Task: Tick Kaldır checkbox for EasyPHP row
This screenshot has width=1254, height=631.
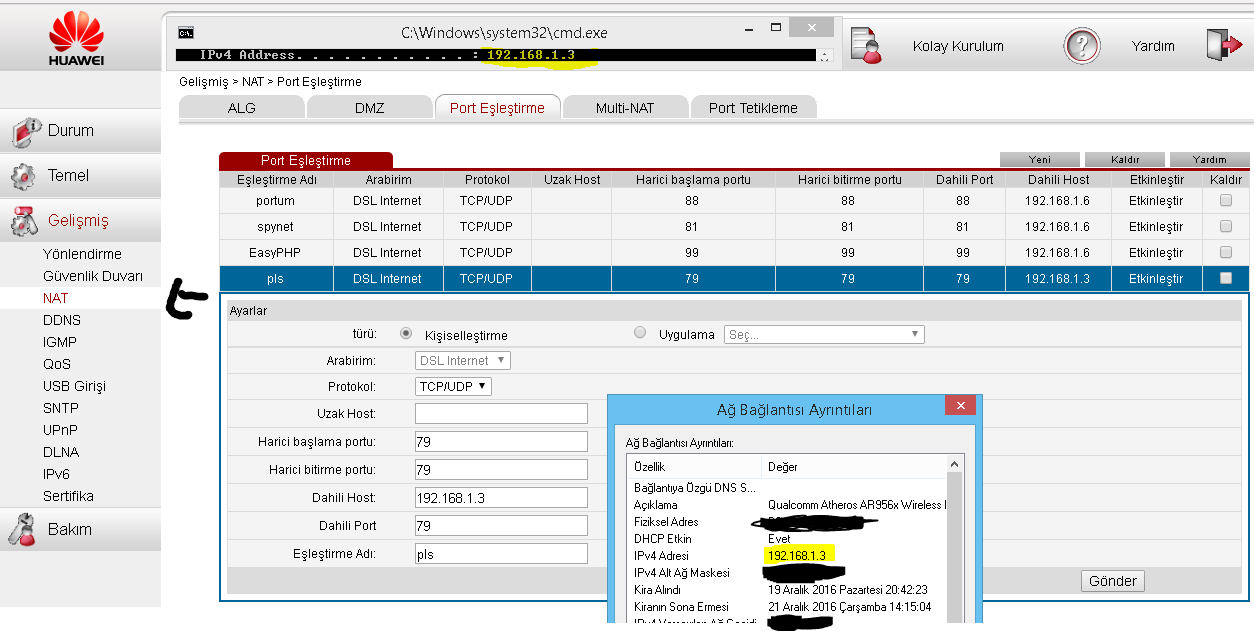Action: point(1226,252)
